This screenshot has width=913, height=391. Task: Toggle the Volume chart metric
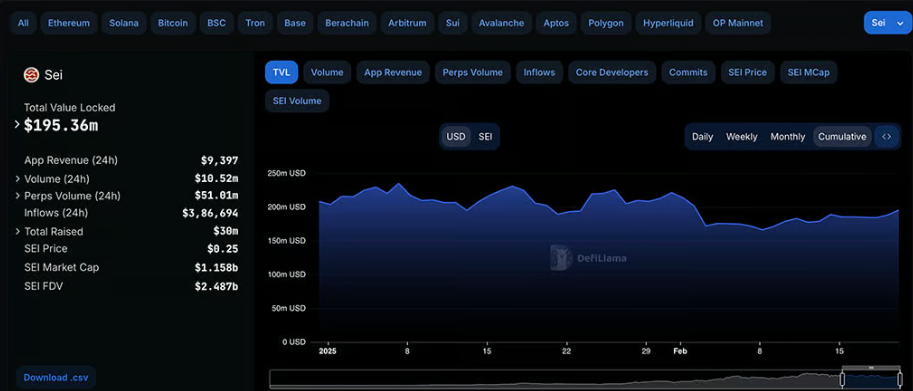coord(327,72)
